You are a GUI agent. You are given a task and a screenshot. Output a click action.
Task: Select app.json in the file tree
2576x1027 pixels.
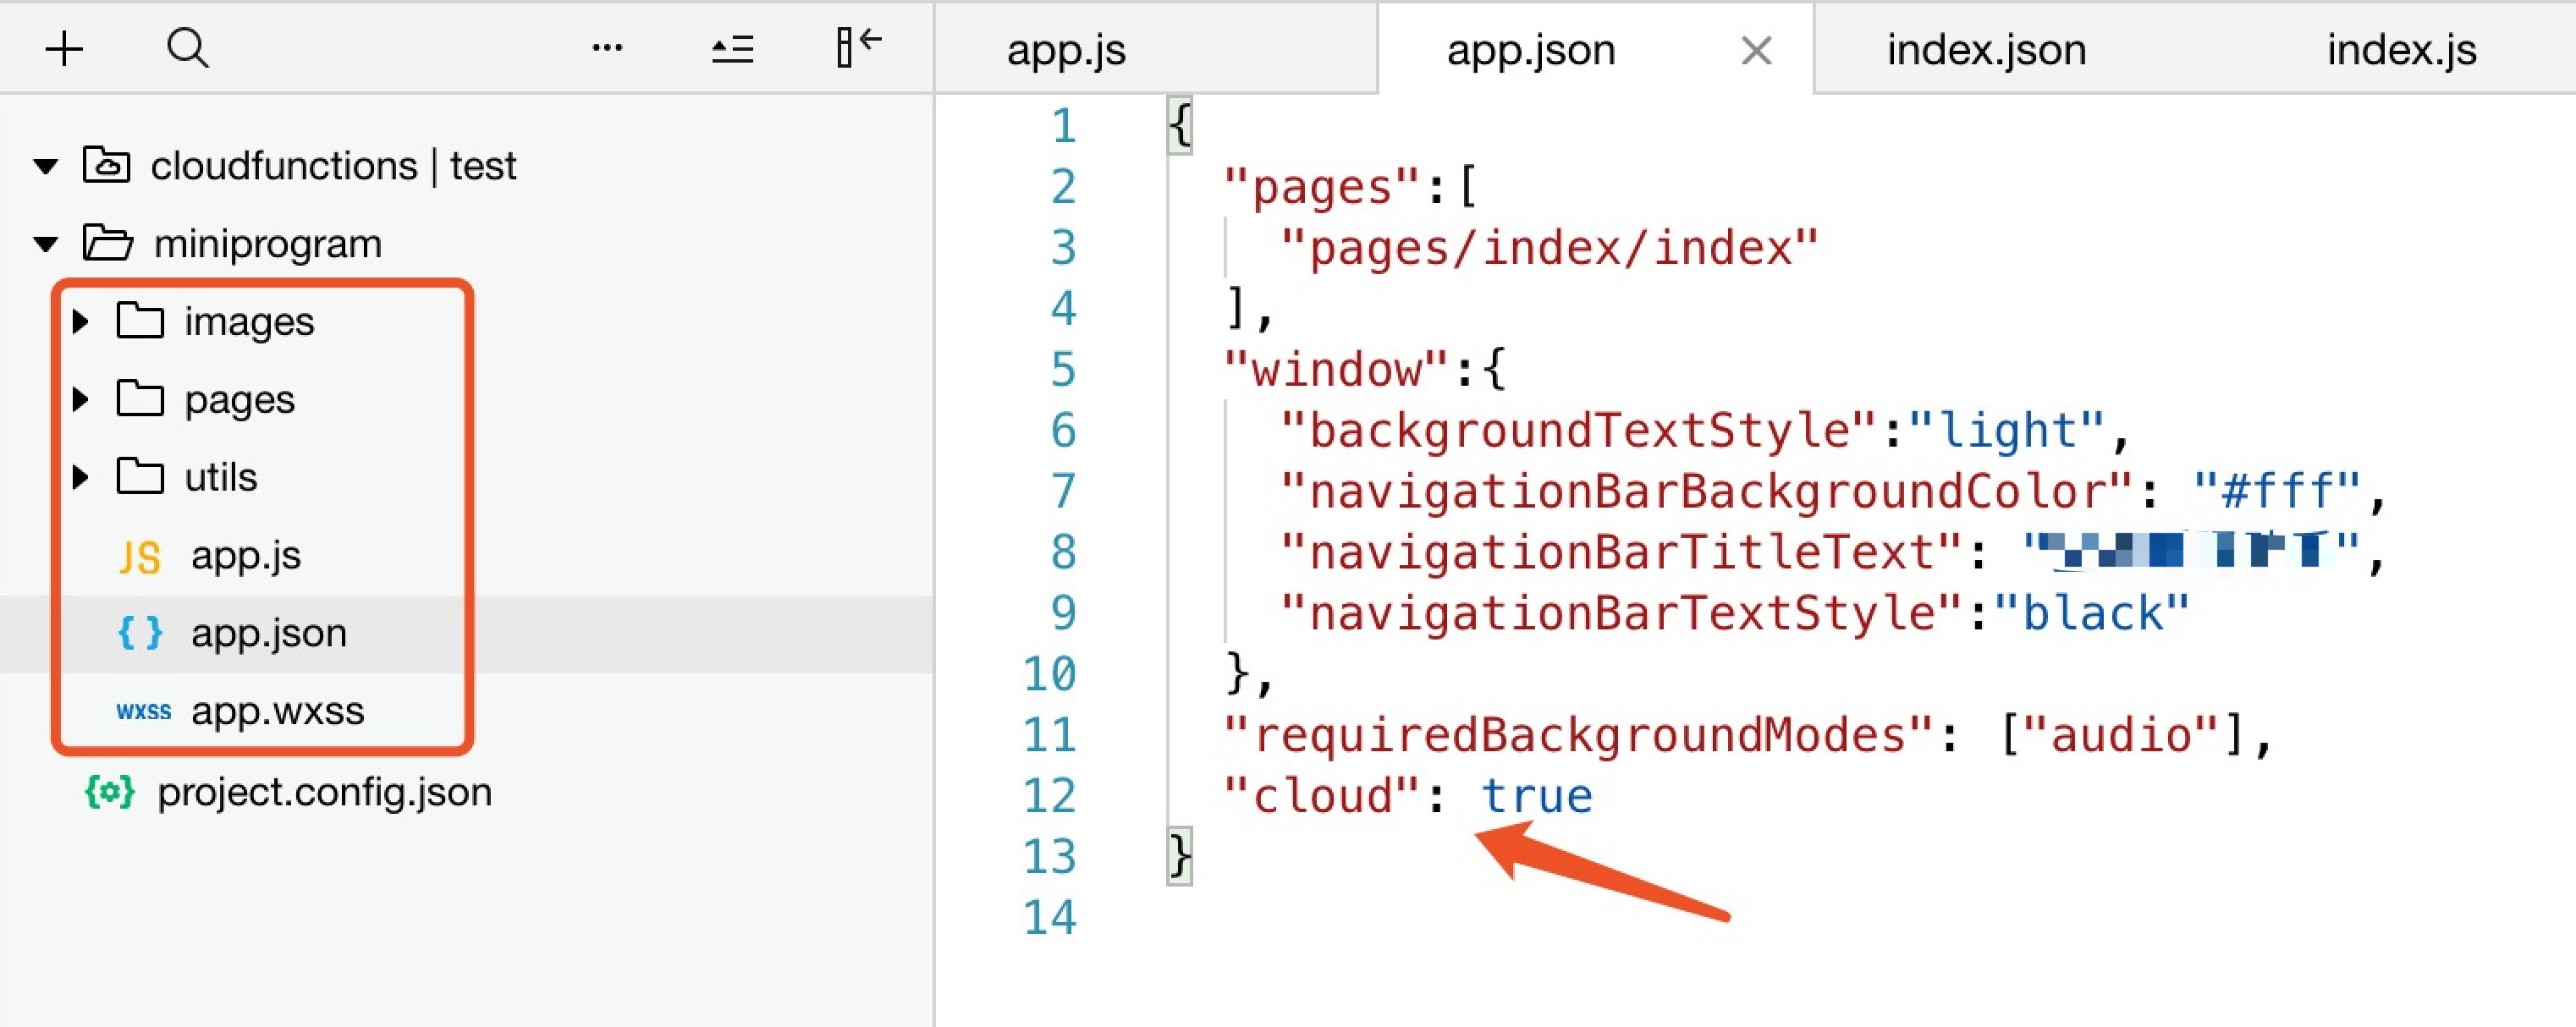(x=268, y=633)
